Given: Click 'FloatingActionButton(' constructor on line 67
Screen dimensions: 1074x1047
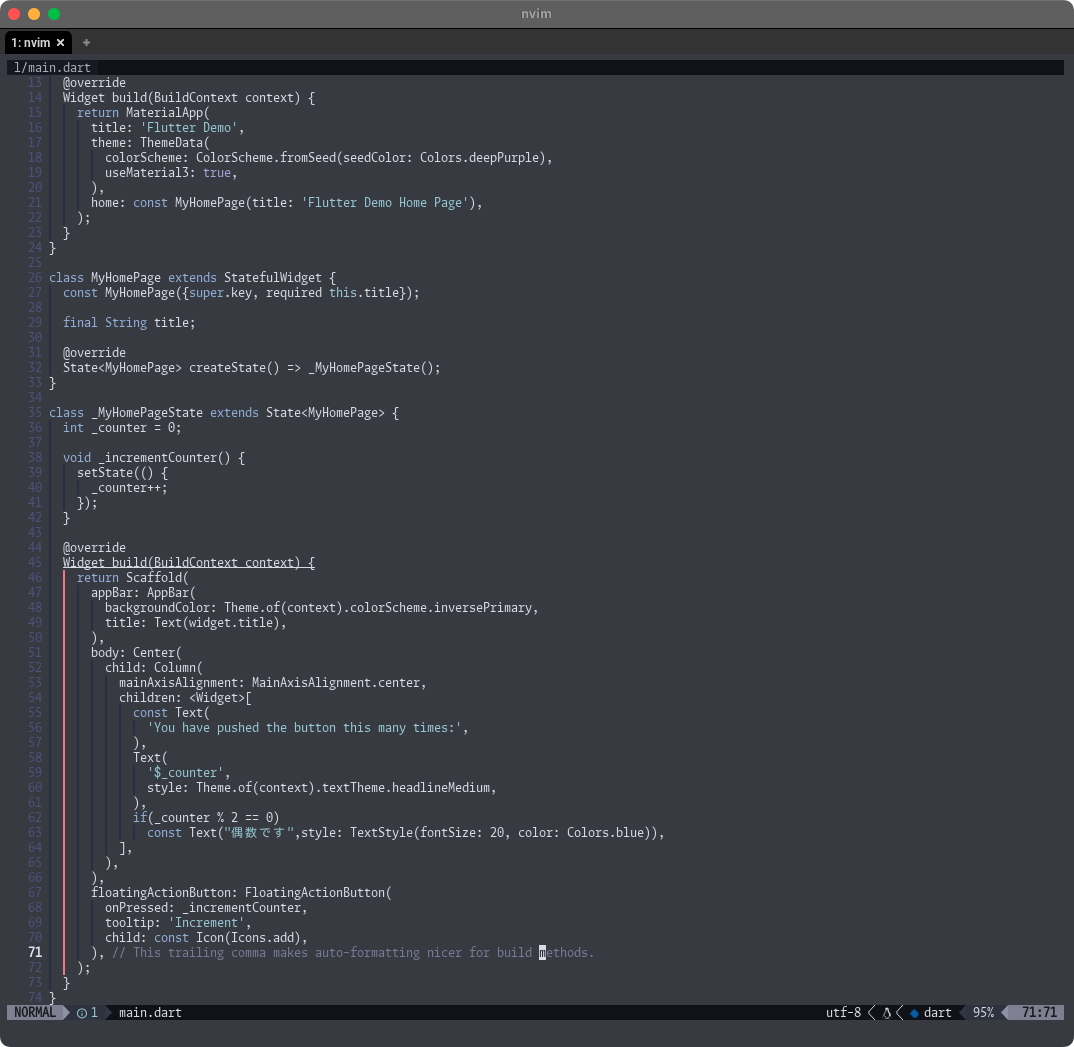Looking at the screenshot, I should click(x=319, y=892).
